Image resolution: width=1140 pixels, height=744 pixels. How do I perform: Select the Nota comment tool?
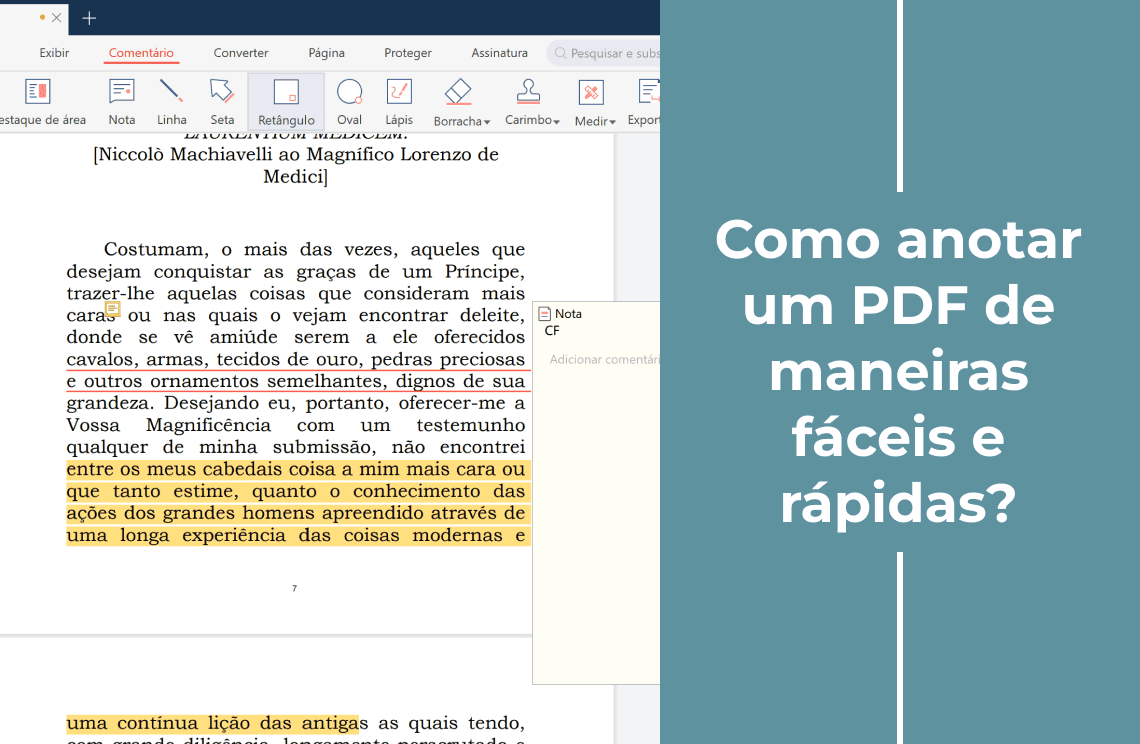tap(122, 102)
